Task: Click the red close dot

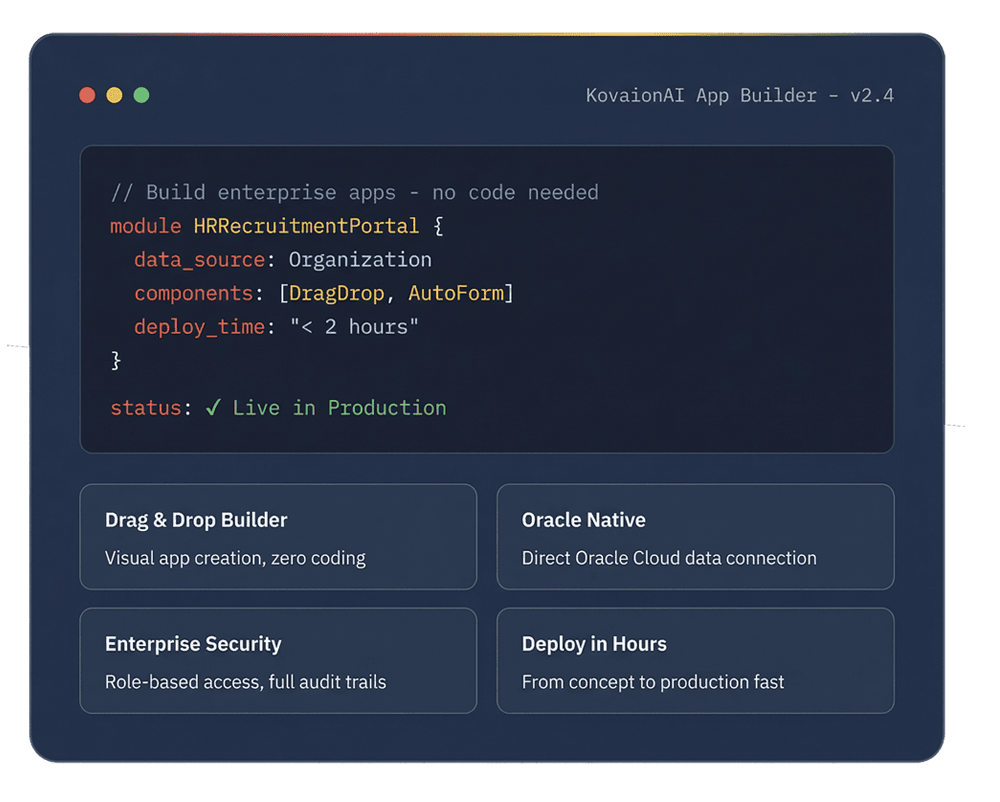Action: pos(87,95)
